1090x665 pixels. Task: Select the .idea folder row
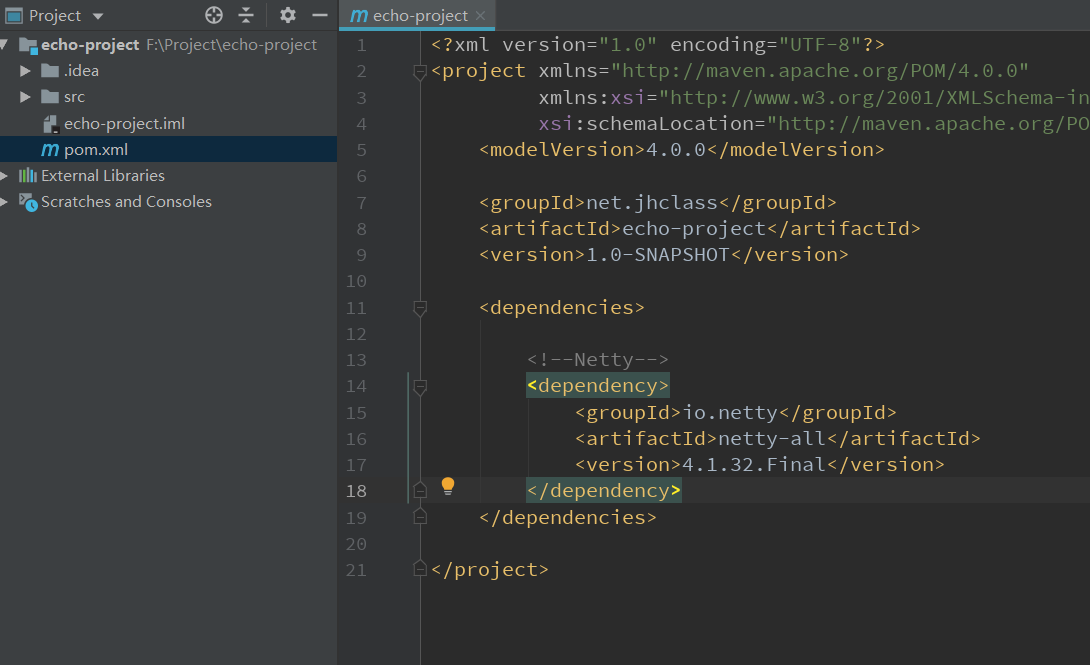point(168,71)
